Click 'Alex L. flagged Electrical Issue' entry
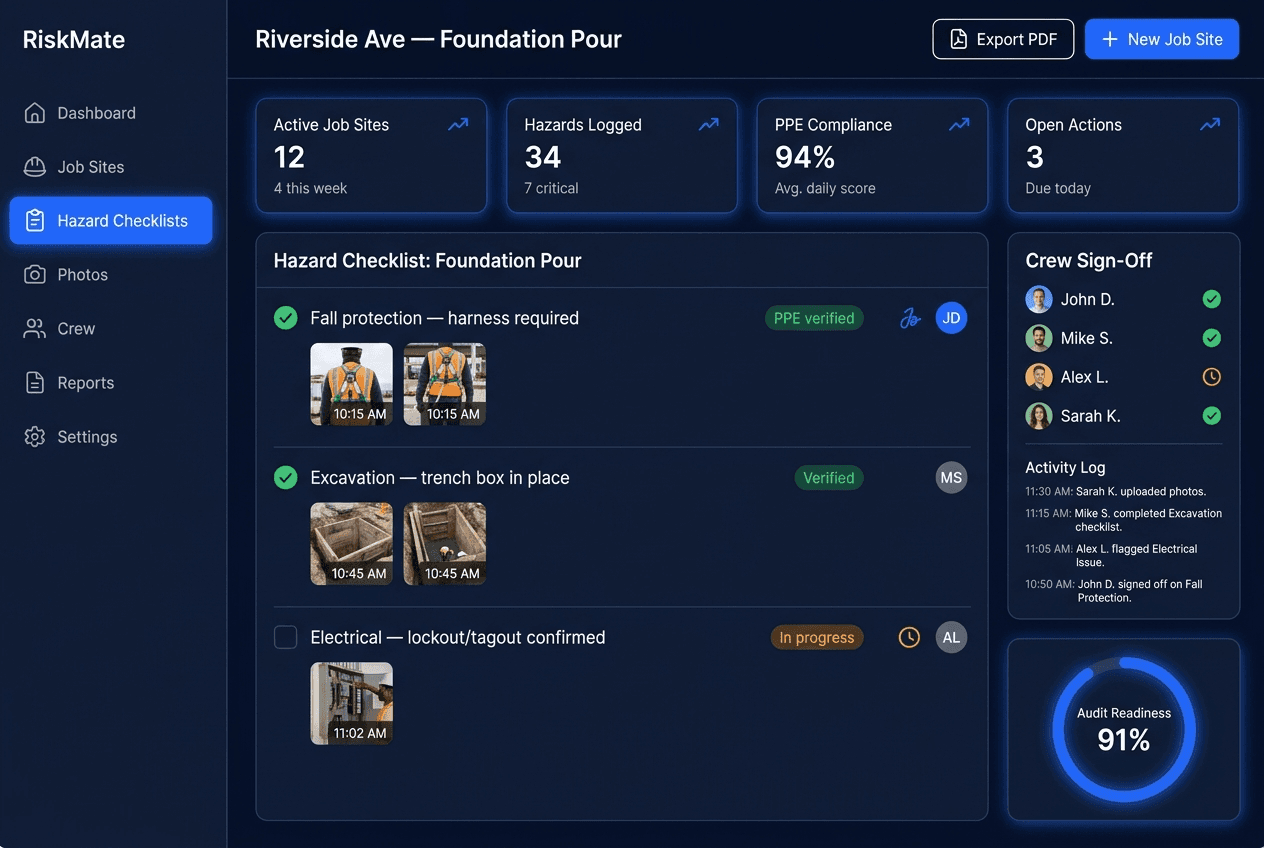 point(1112,556)
